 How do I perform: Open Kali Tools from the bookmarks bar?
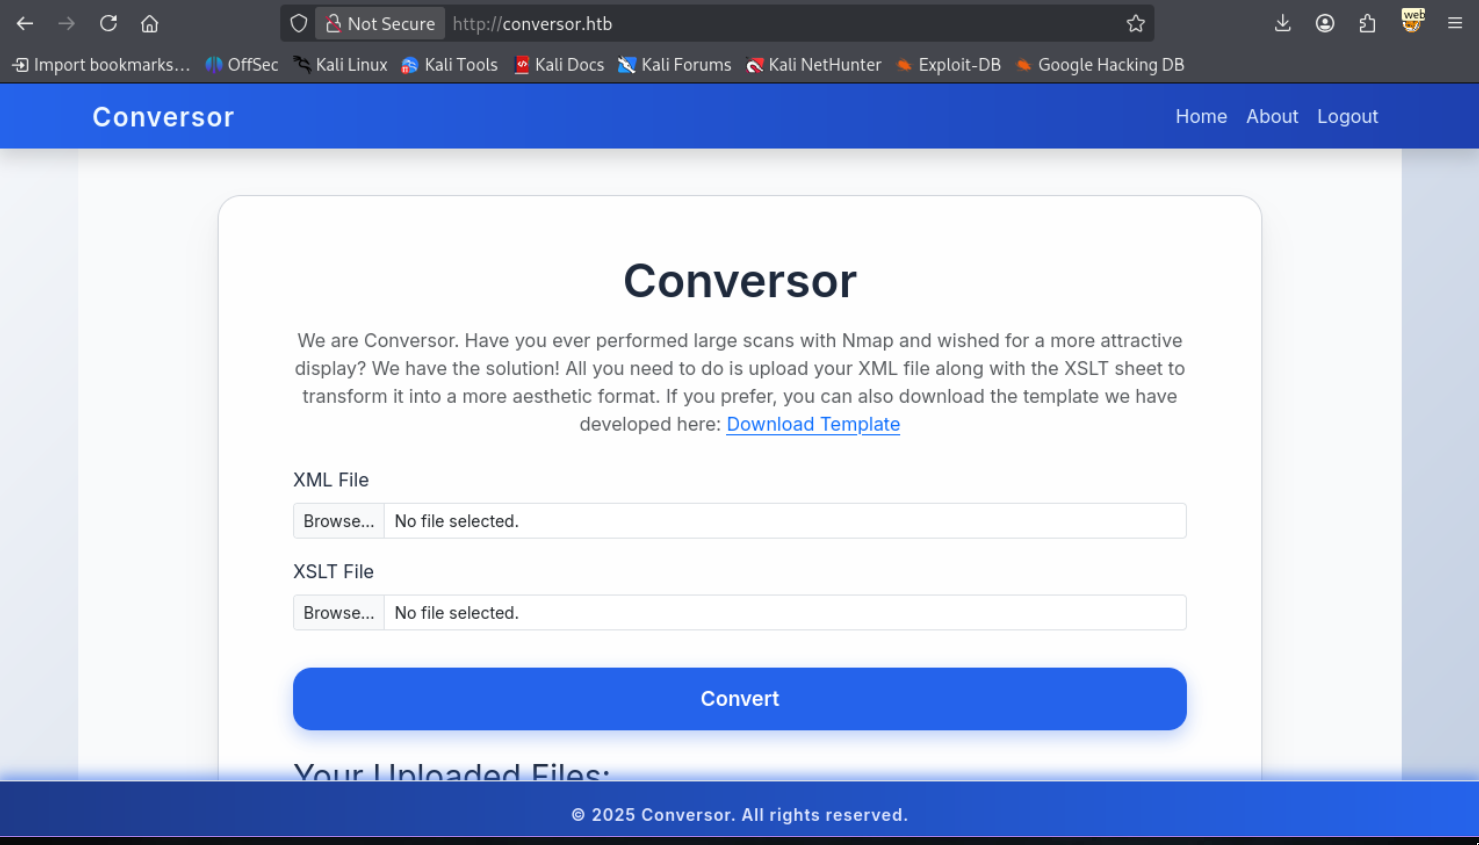(x=449, y=64)
